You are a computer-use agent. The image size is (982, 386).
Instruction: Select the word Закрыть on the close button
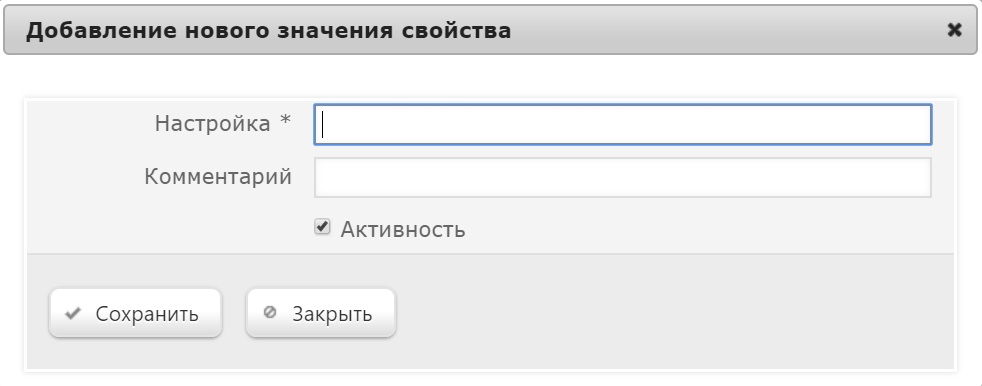tap(333, 313)
